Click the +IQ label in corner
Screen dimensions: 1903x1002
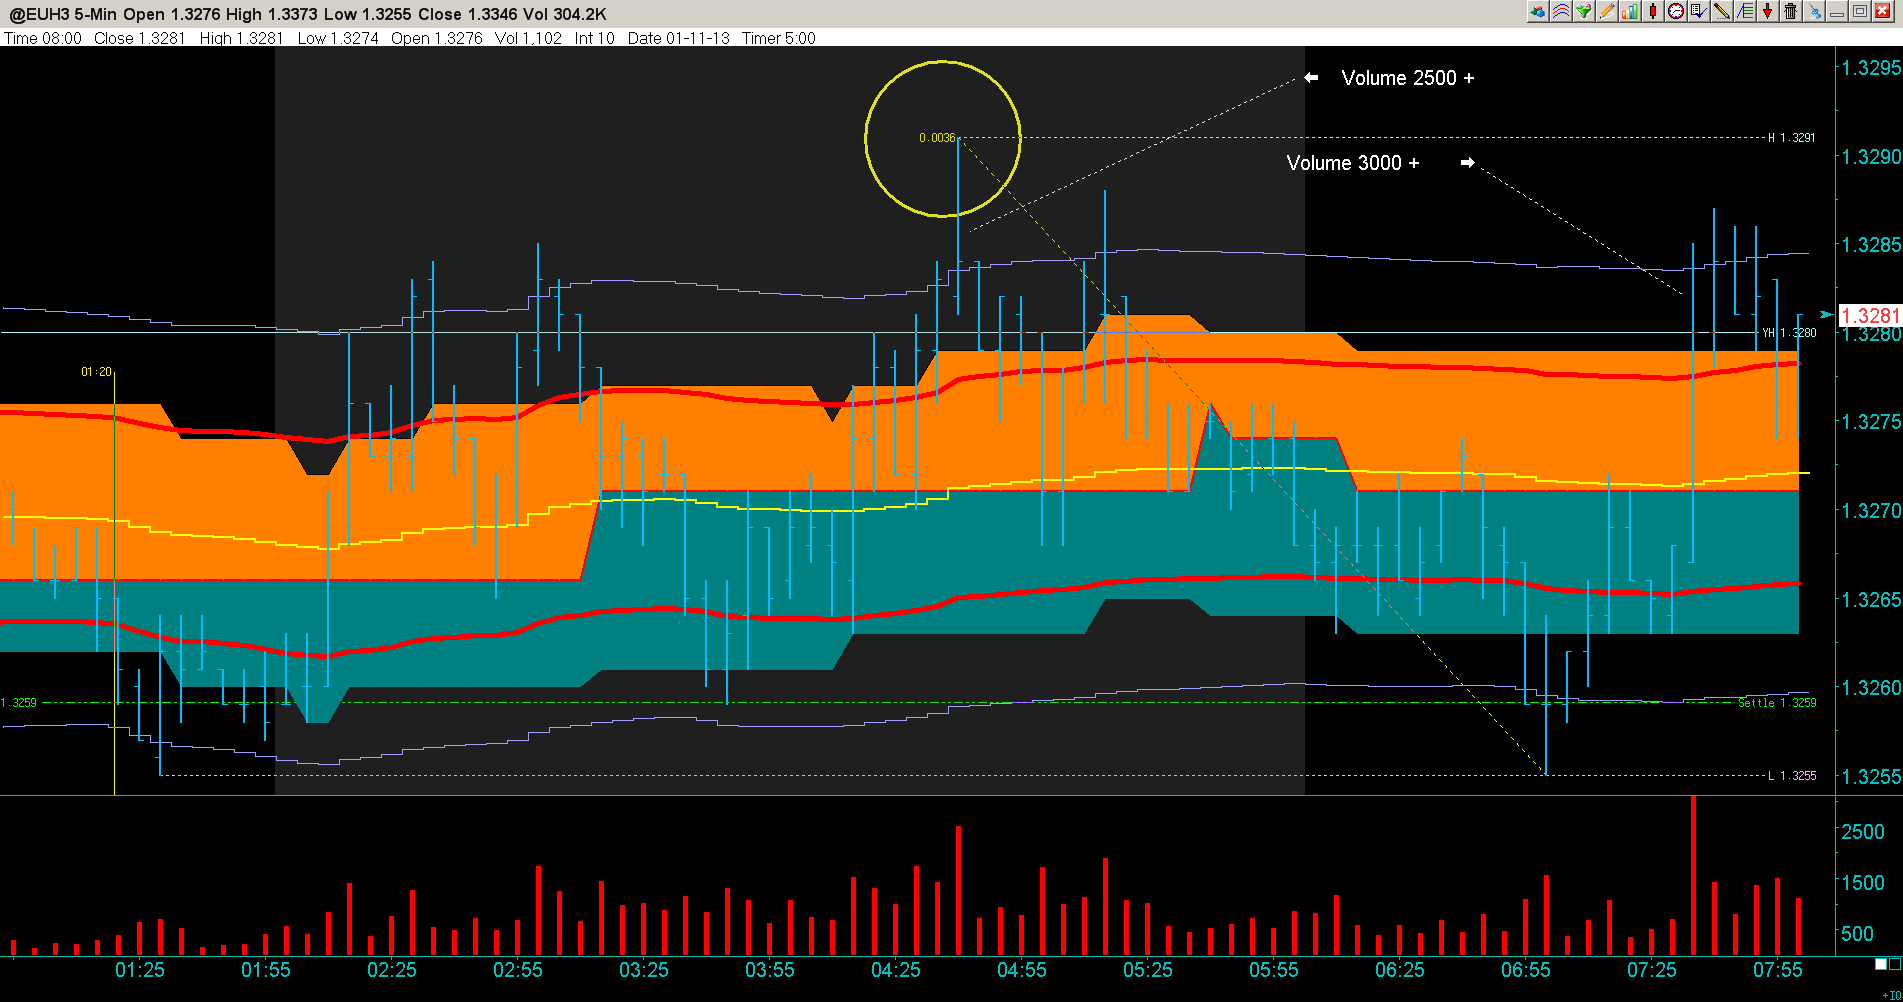coord(1893,996)
